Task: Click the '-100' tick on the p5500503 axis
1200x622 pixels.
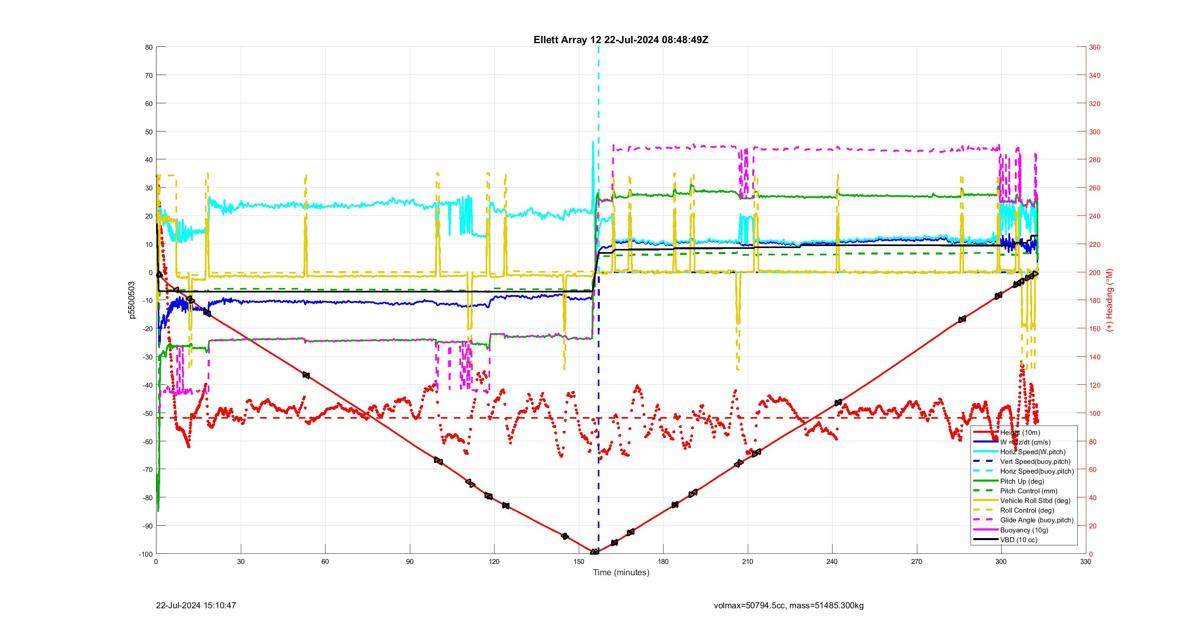Action: [x=144, y=554]
